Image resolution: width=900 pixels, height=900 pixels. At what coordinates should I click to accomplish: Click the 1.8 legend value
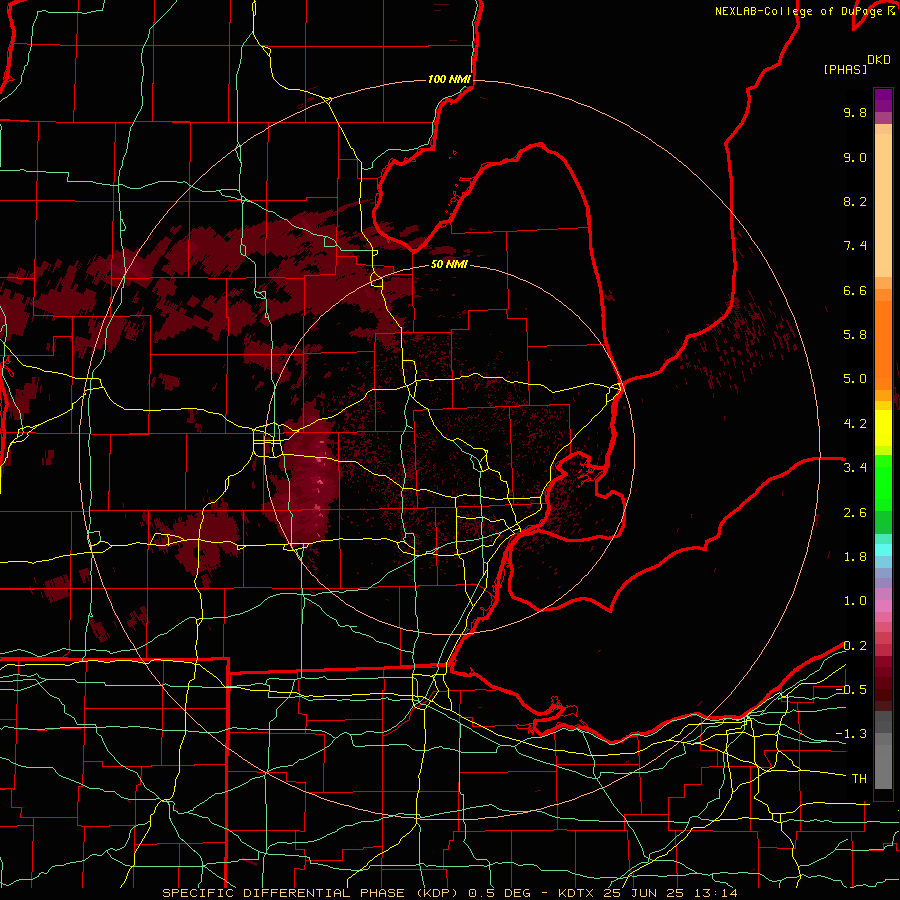[x=855, y=557]
